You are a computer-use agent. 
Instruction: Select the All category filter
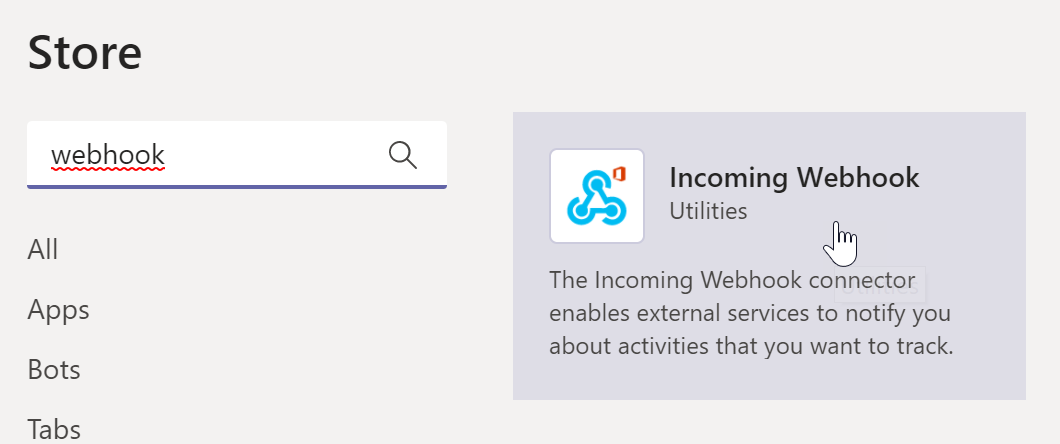tap(43, 249)
